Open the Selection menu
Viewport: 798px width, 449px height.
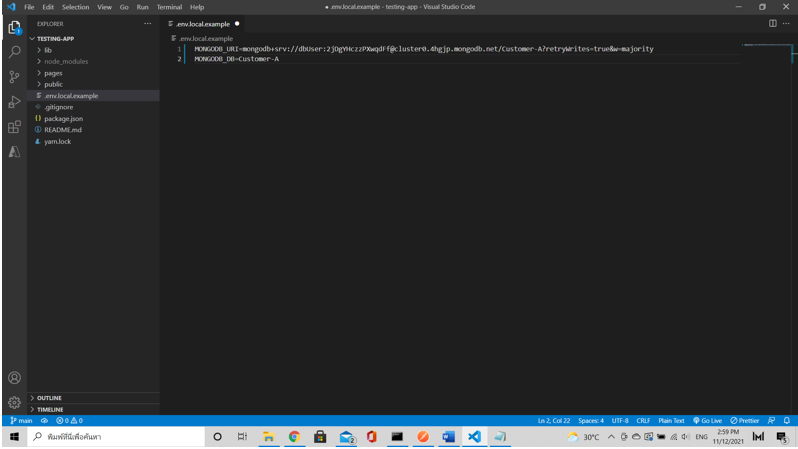click(x=75, y=7)
